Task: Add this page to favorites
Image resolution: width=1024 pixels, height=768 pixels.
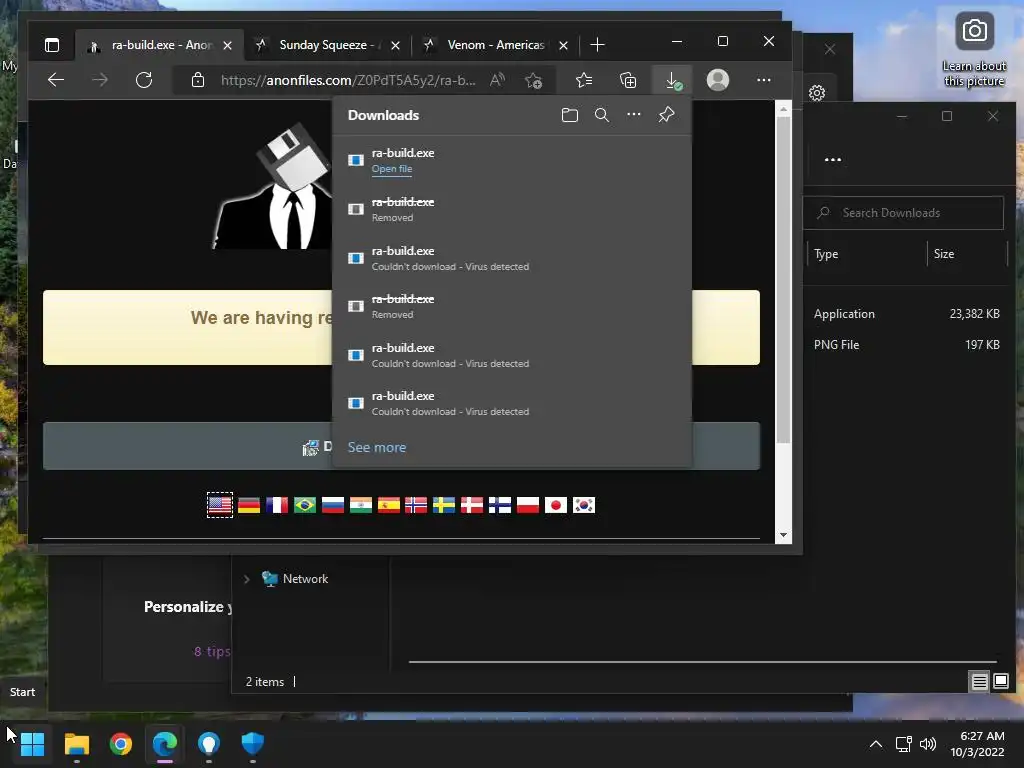Action: click(534, 80)
